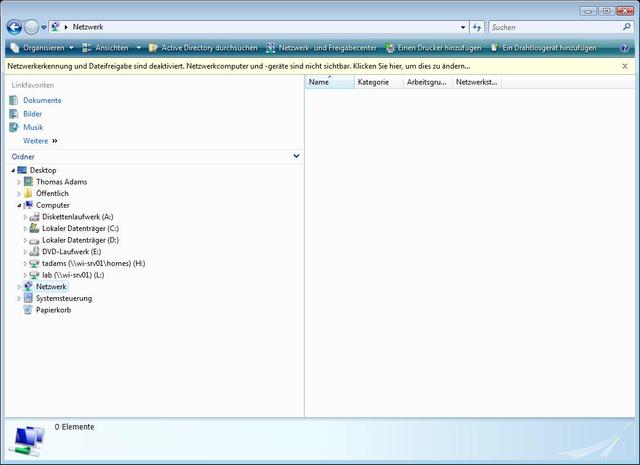Click the help question mark icon
The height and width of the screenshot is (465, 640).
(624, 48)
